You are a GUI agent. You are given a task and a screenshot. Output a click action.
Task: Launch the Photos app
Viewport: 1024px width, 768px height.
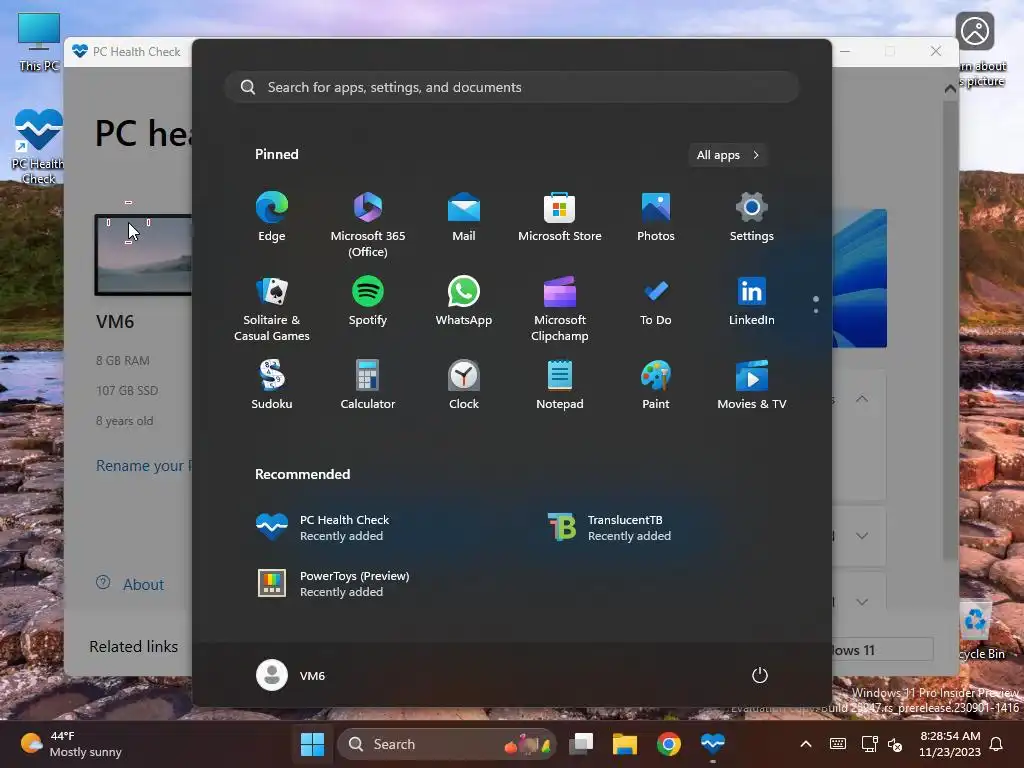[x=656, y=217]
